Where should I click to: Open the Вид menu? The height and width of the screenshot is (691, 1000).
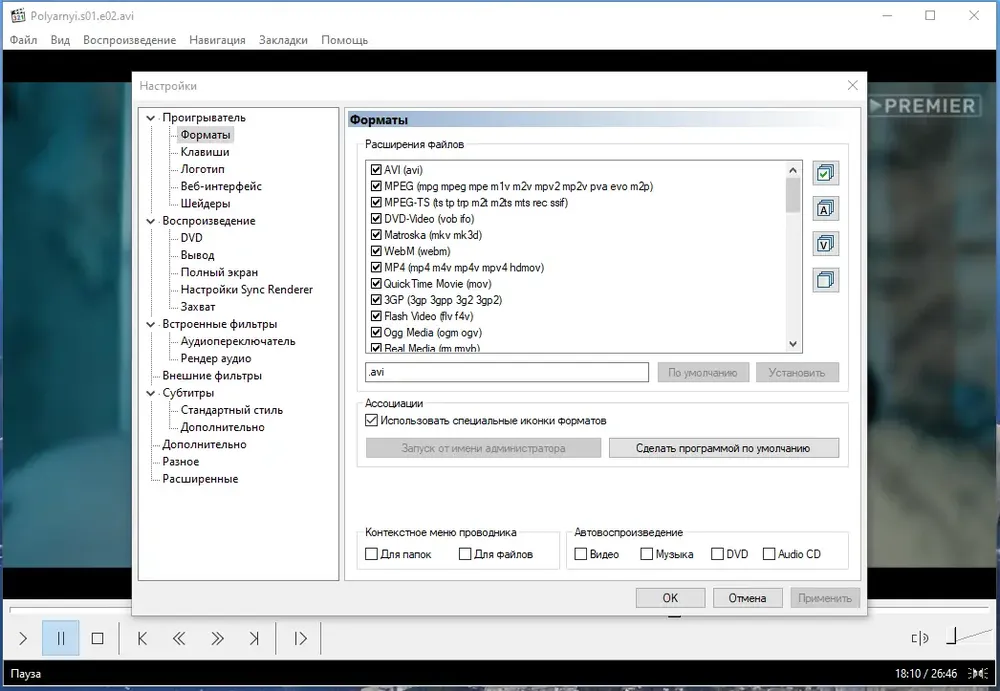pos(60,40)
